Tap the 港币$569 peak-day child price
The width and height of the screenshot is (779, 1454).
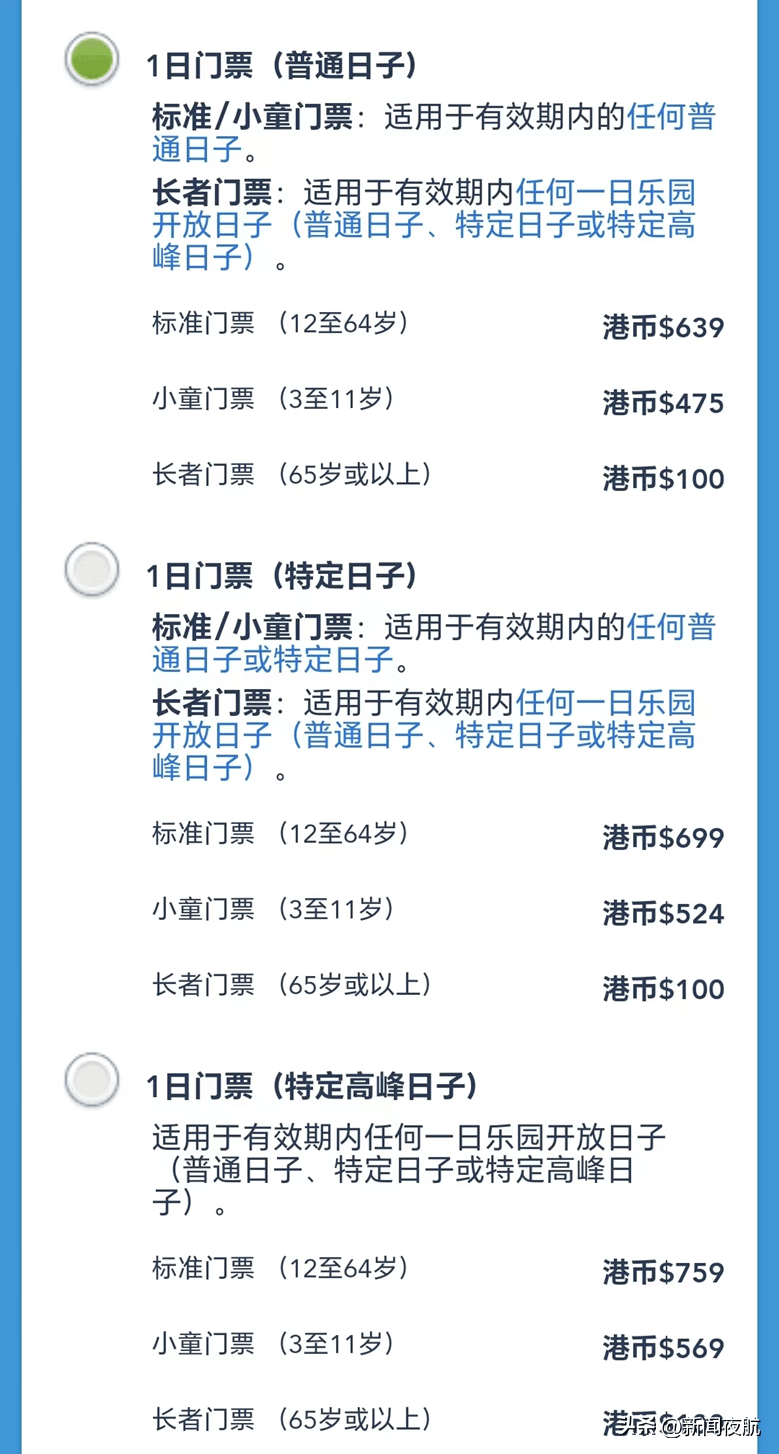663,1348
